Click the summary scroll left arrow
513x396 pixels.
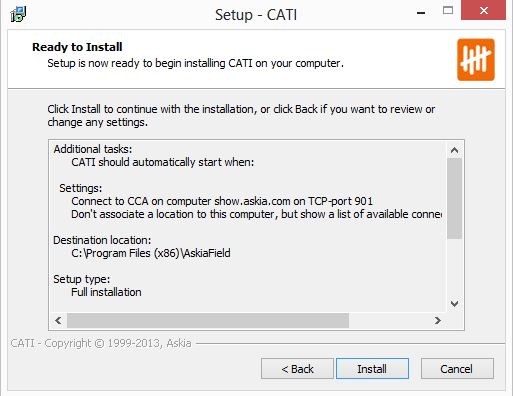click(58, 320)
